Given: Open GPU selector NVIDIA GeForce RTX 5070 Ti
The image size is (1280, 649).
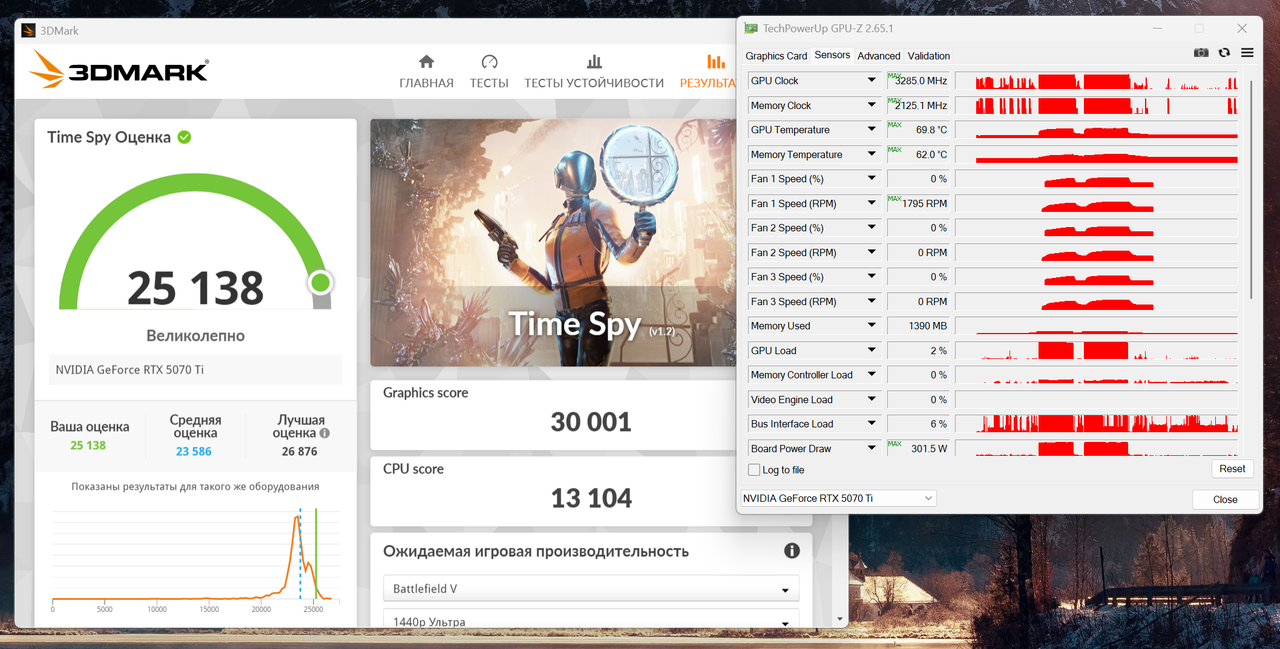Looking at the screenshot, I should 838,498.
